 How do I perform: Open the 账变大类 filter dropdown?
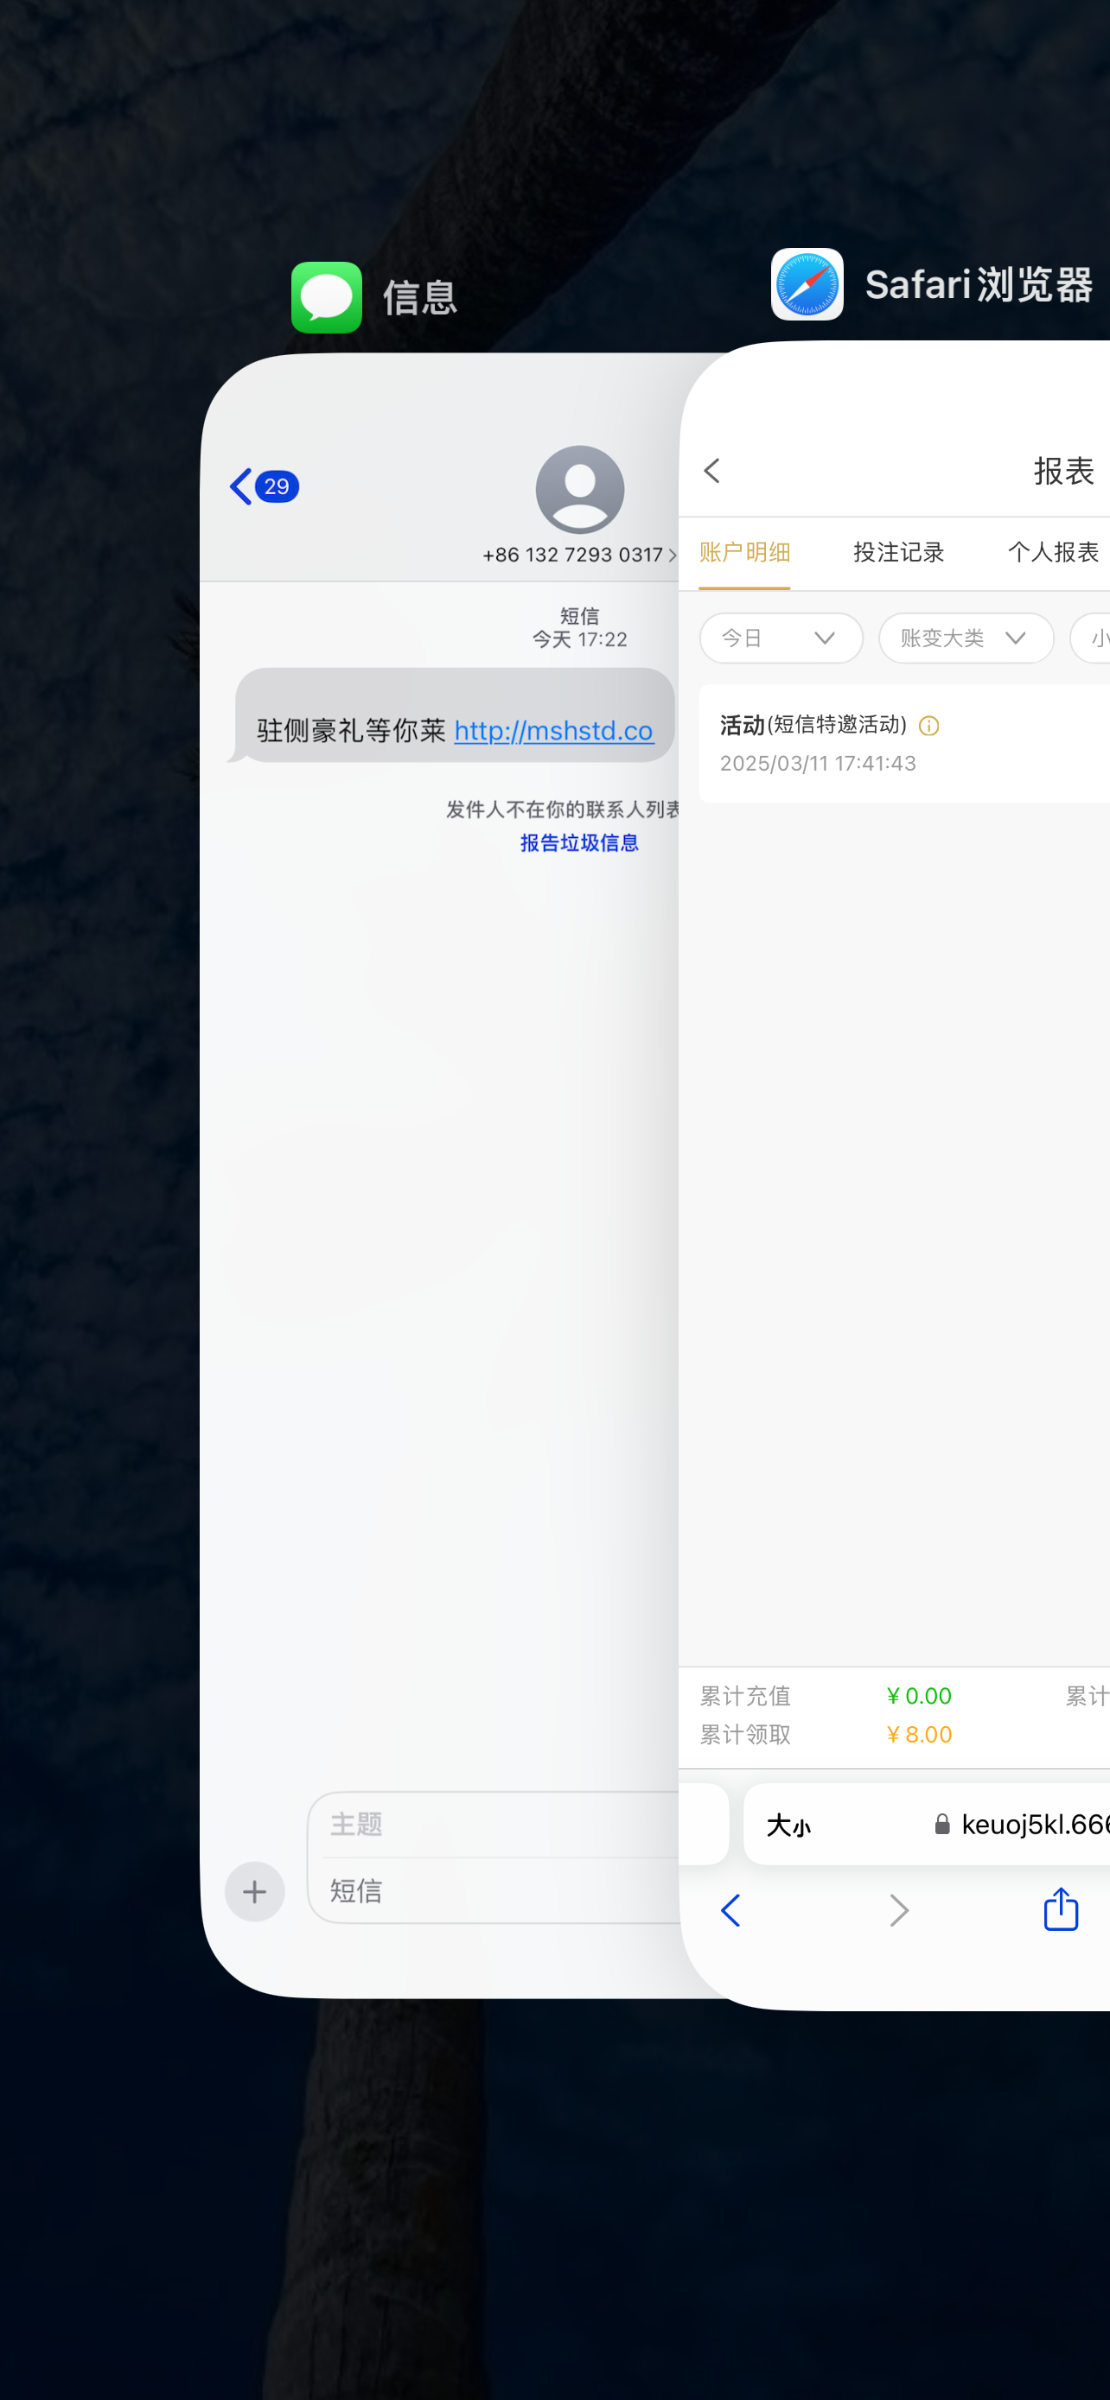click(965, 638)
